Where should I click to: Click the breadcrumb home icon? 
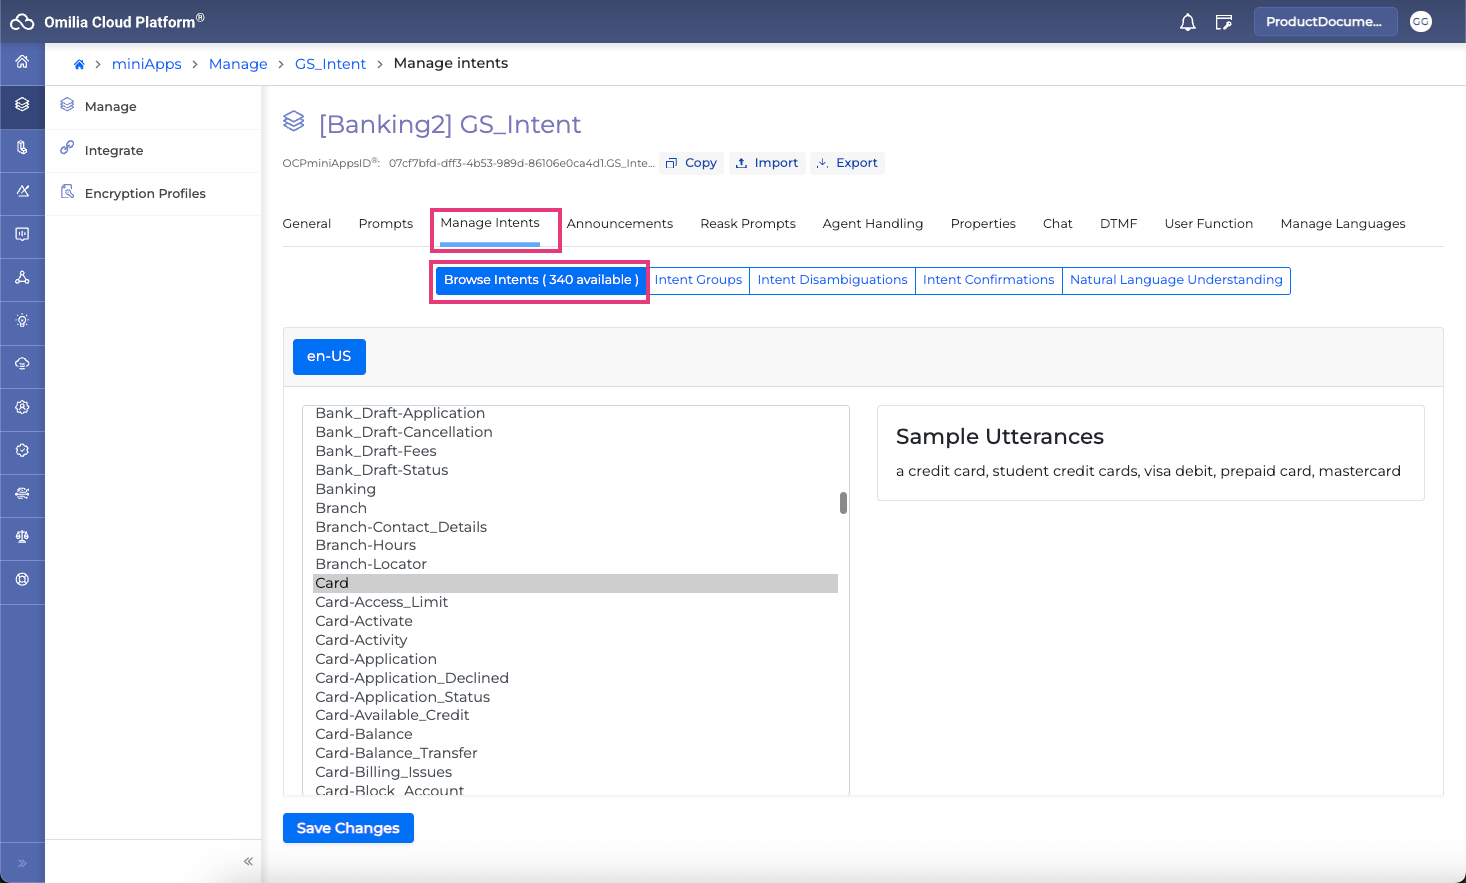point(79,64)
